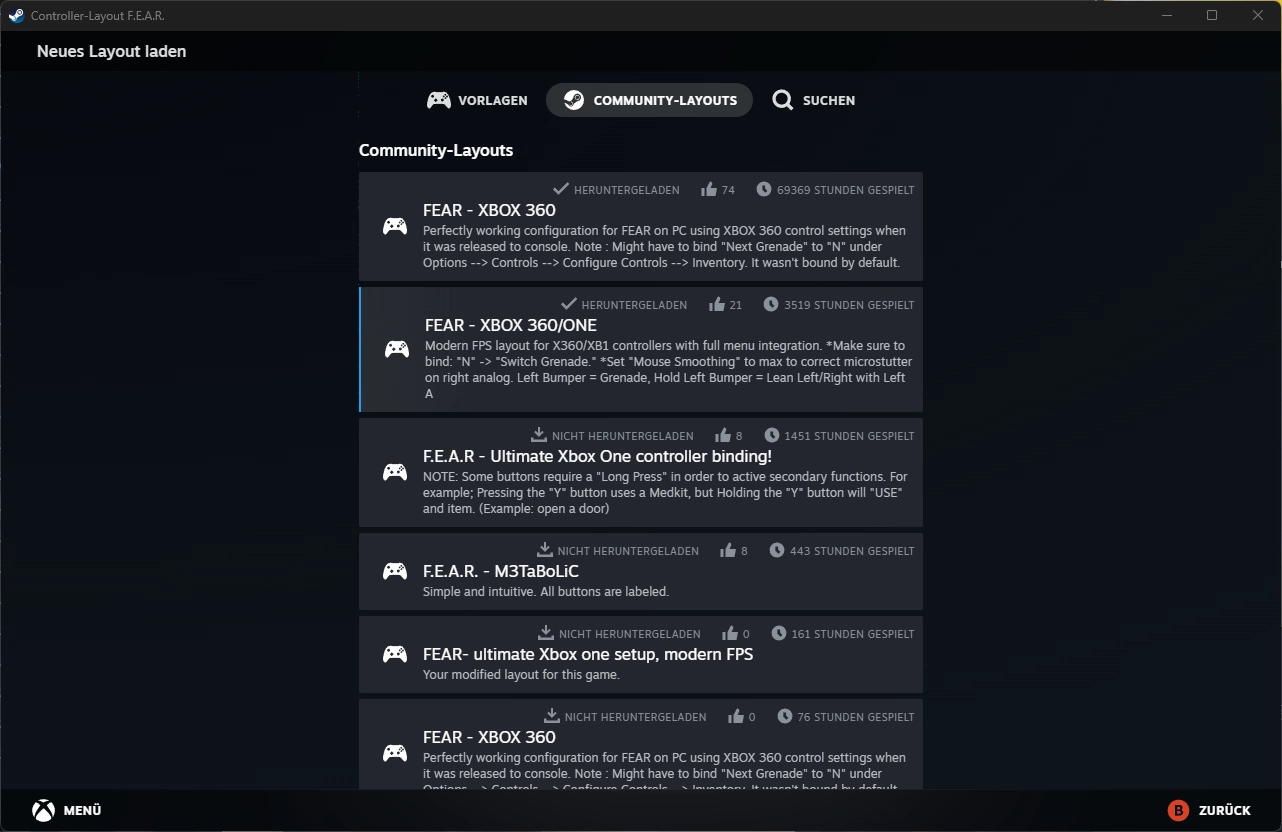Click the 1451 Stunden Gespielt label
Image resolution: width=1282 pixels, height=832 pixels.
(850, 436)
